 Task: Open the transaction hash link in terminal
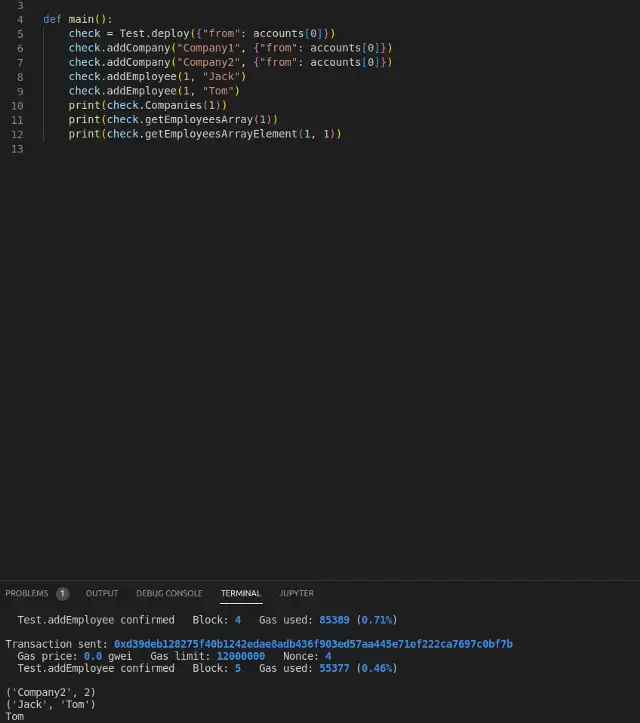[313, 644]
